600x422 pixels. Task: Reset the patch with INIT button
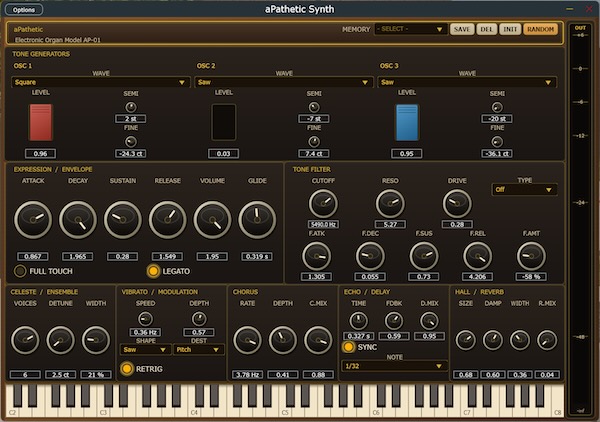pyautogui.click(x=510, y=29)
